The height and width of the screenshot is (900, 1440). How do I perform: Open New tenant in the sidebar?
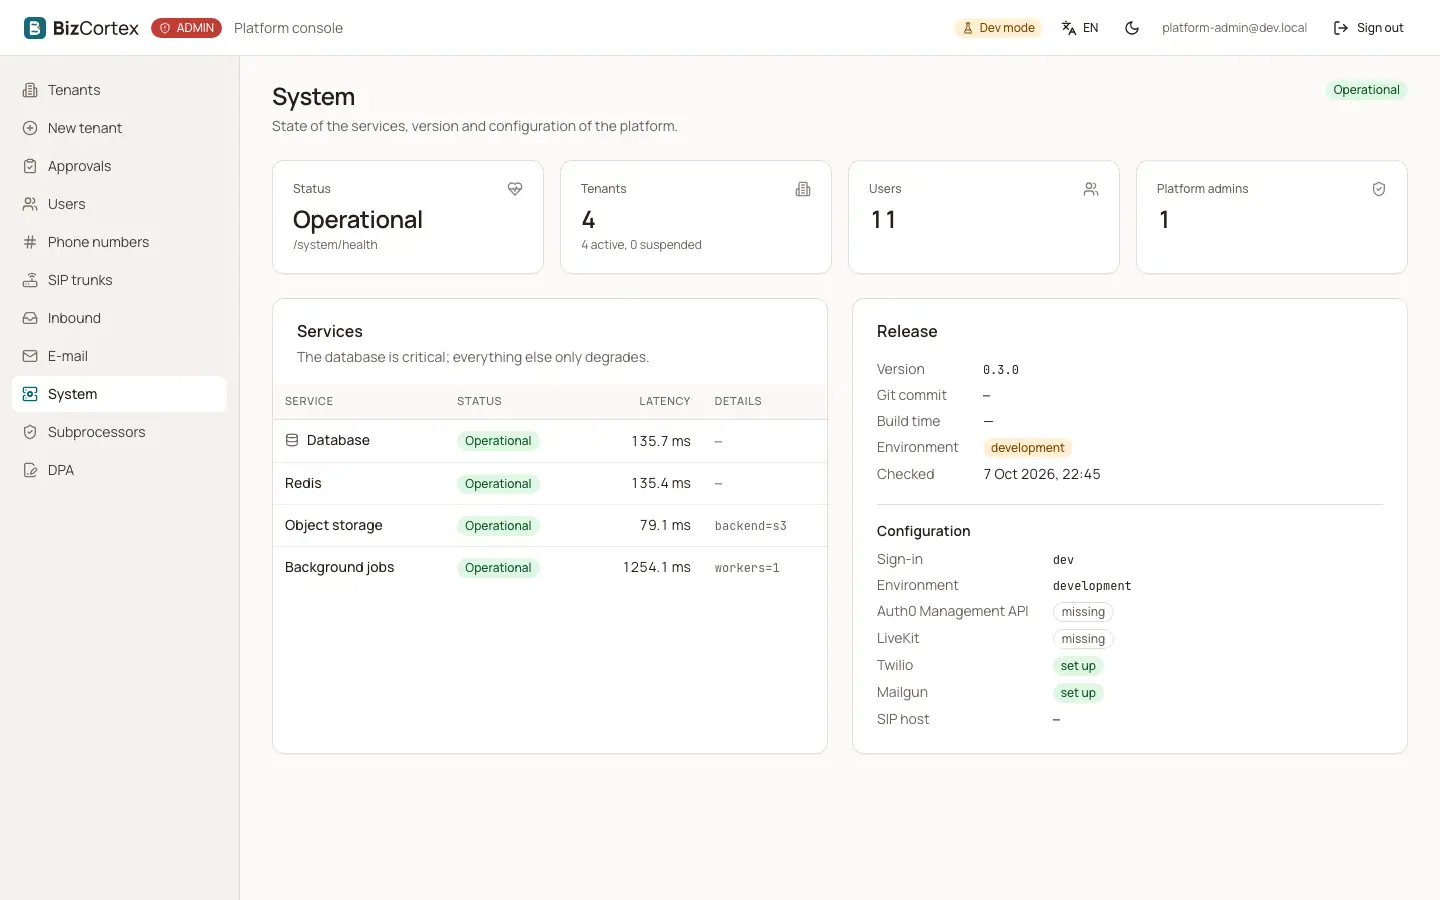(120, 128)
